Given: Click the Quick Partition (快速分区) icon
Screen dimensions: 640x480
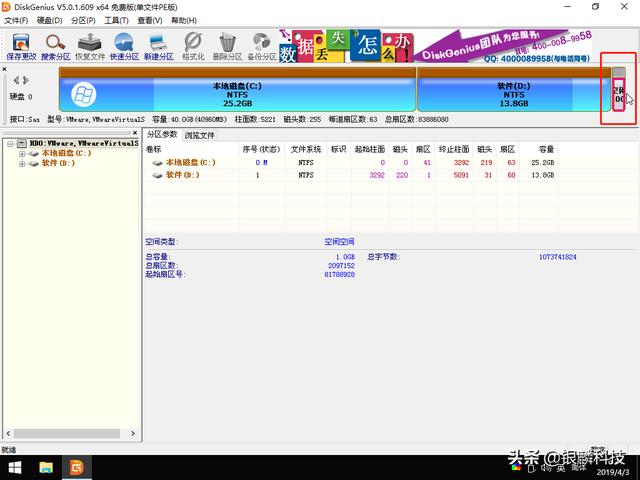Looking at the screenshot, I should tap(124, 47).
